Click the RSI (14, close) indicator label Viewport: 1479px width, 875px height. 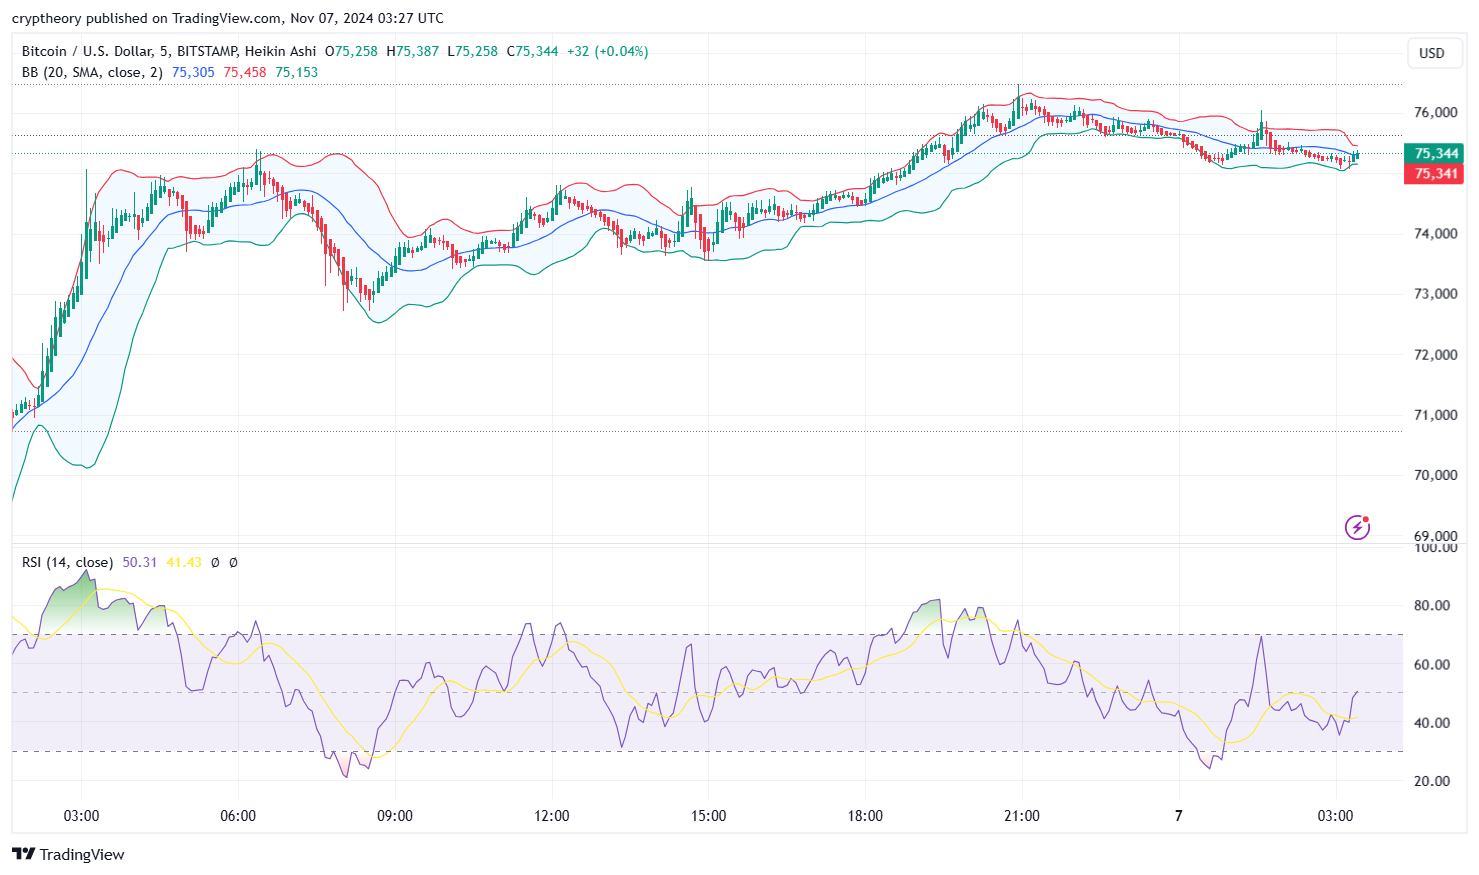click(x=67, y=562)
